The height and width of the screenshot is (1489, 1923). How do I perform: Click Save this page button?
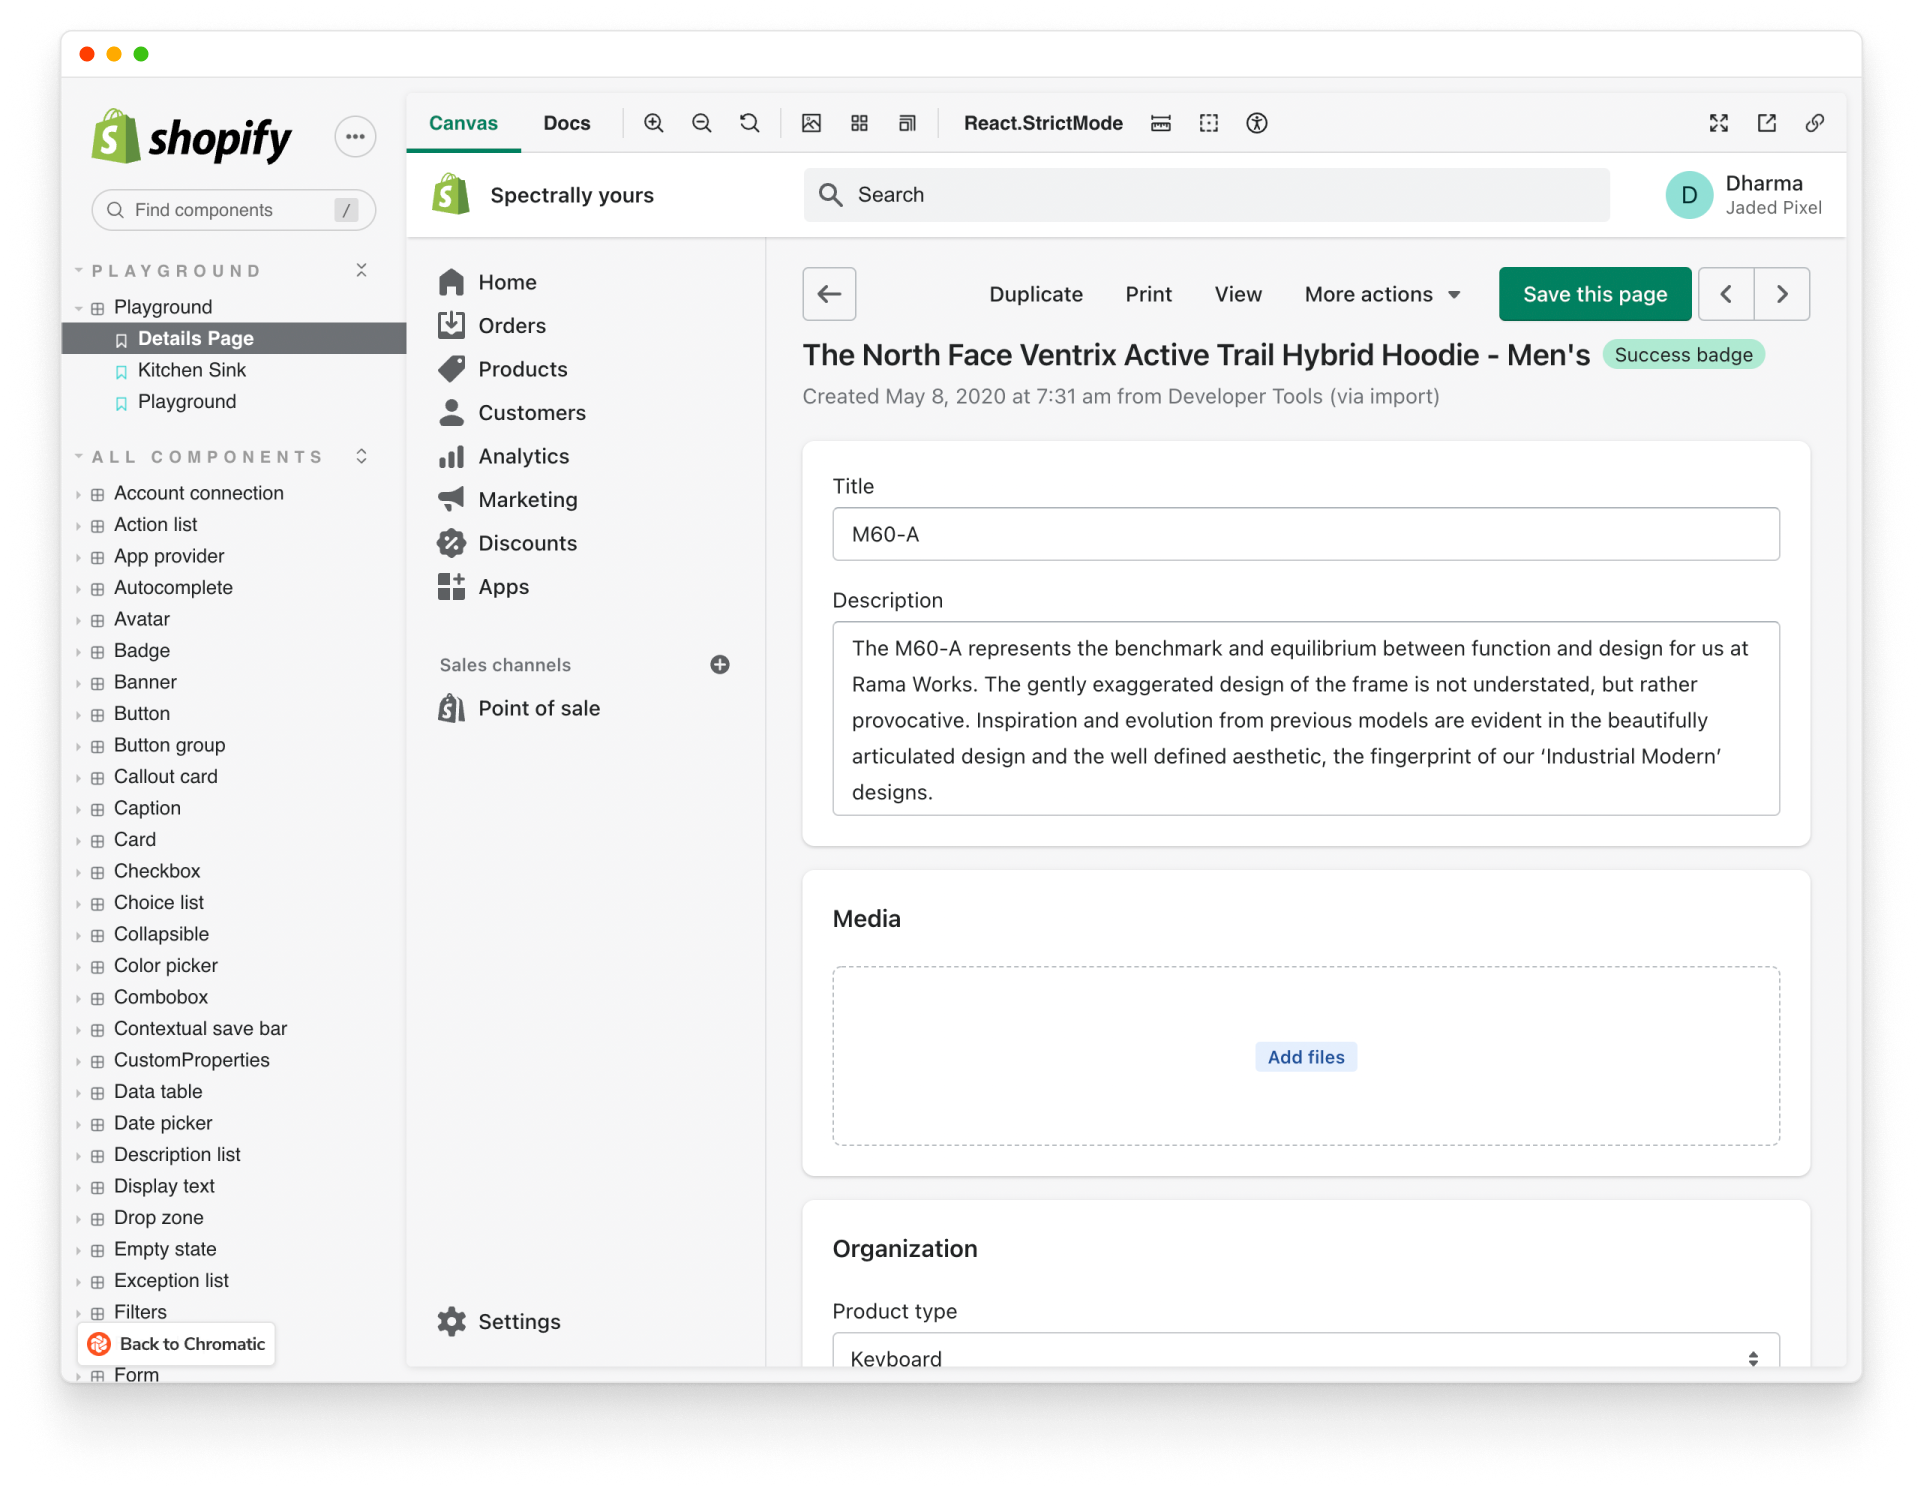(1595, 294)
